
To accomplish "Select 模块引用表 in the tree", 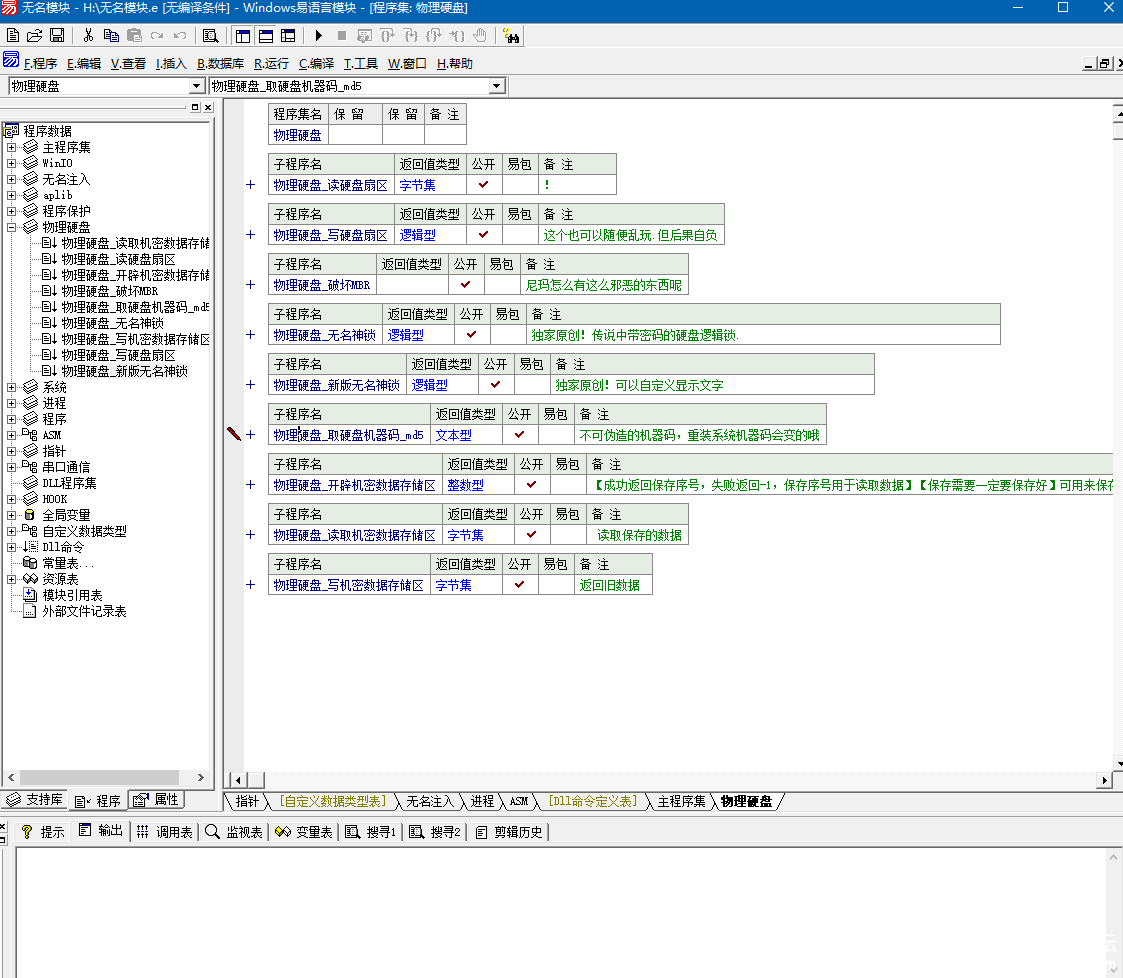I will click(72, 596).
